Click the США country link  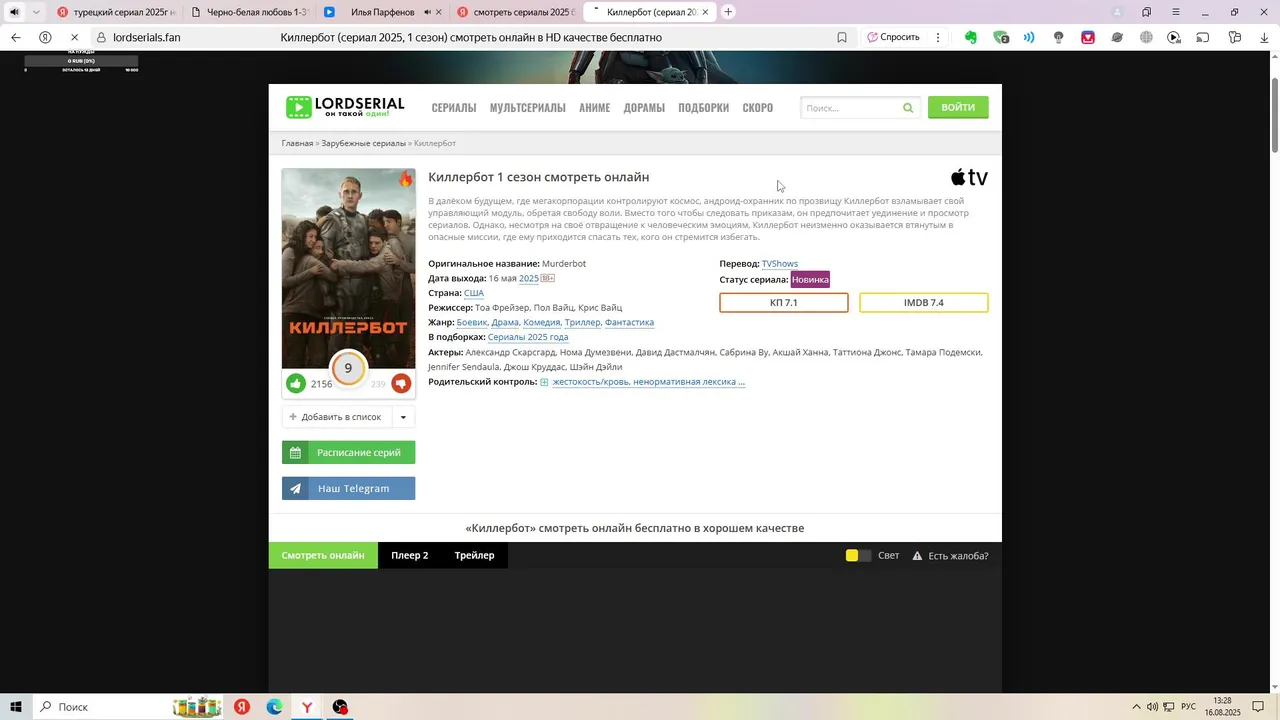[x=474, y=293]
